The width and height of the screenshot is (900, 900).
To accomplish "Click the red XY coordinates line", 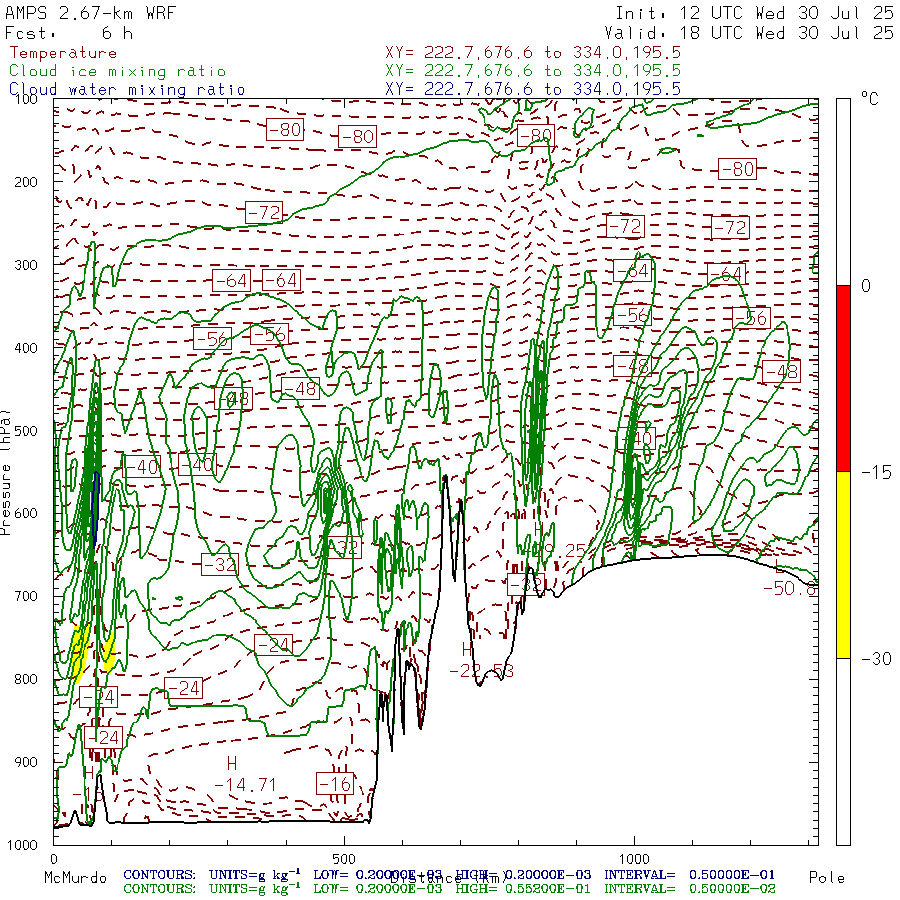I will click(x=533, y=53).
